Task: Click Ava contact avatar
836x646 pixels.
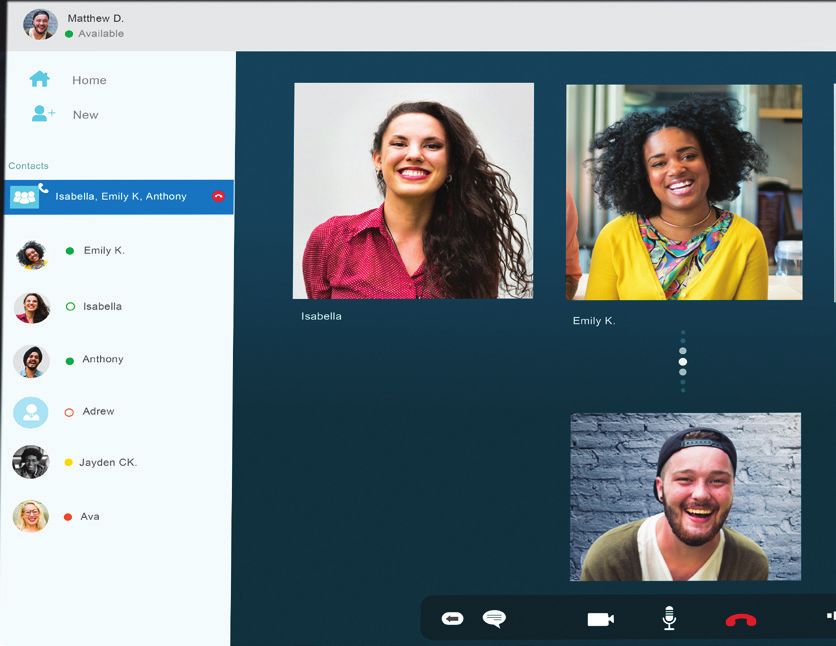Action: click(31, 516)
